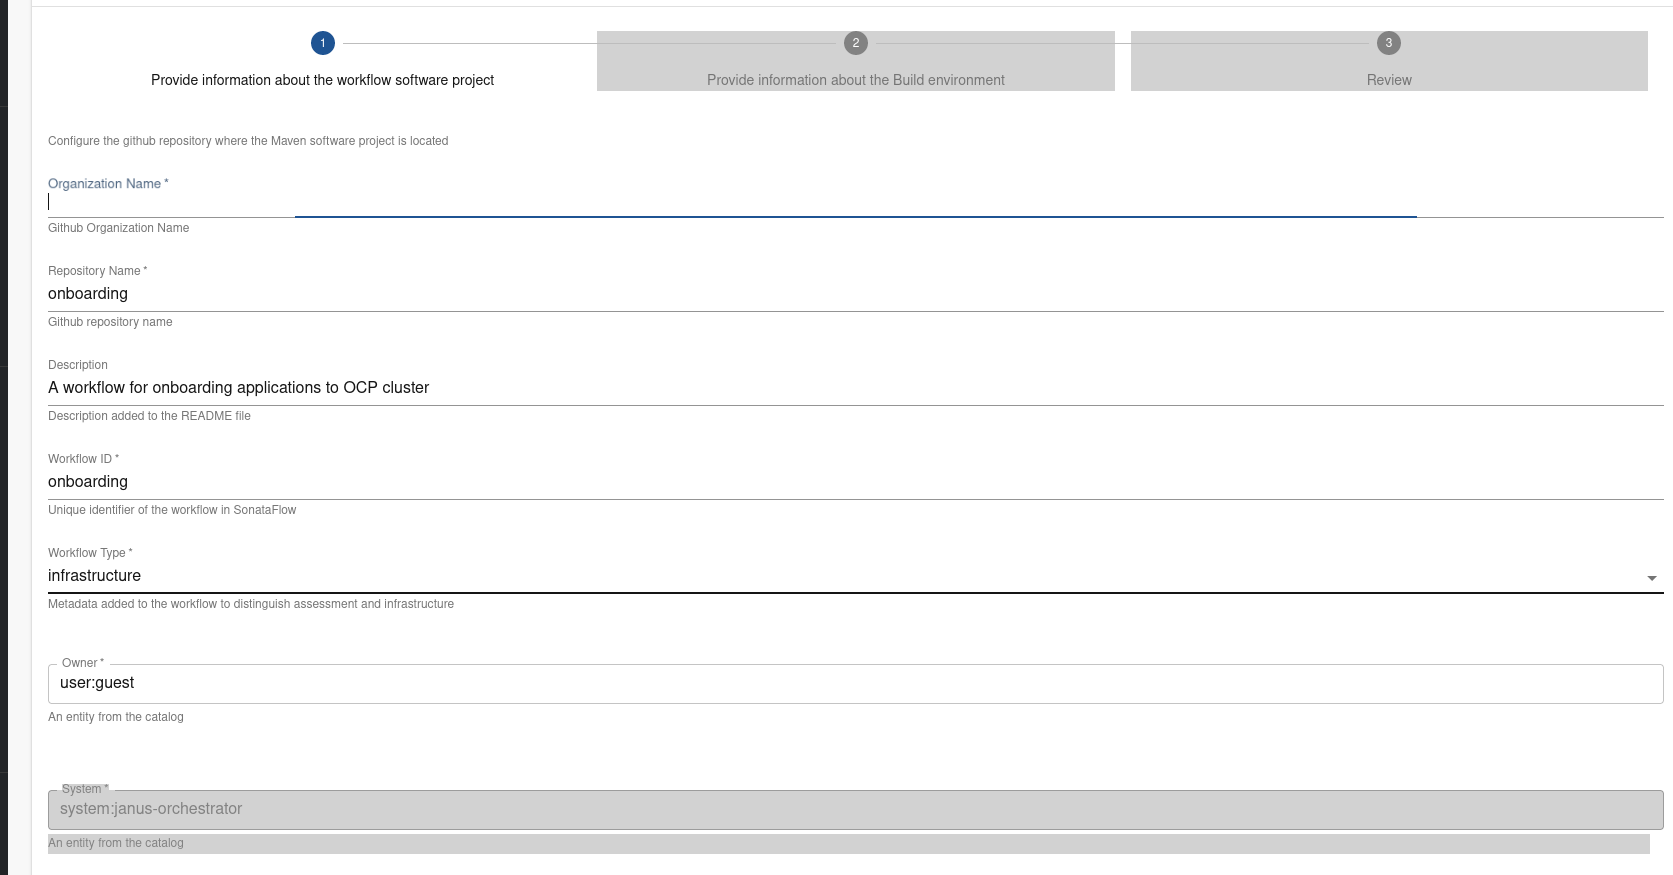Edit the Description text field
The width and height of the screenshot is (1673, 875).
click(x=855, y=388)
